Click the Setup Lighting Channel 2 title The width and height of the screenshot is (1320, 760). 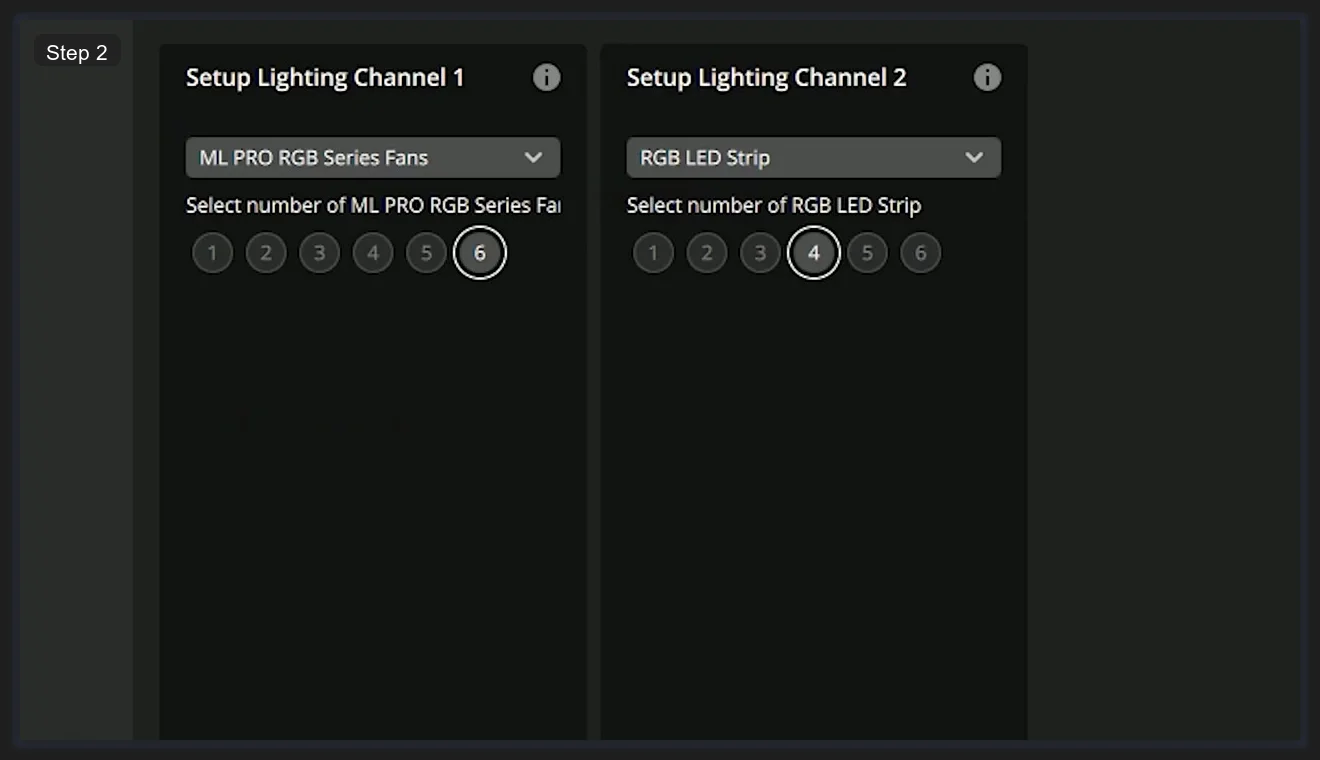766,77
